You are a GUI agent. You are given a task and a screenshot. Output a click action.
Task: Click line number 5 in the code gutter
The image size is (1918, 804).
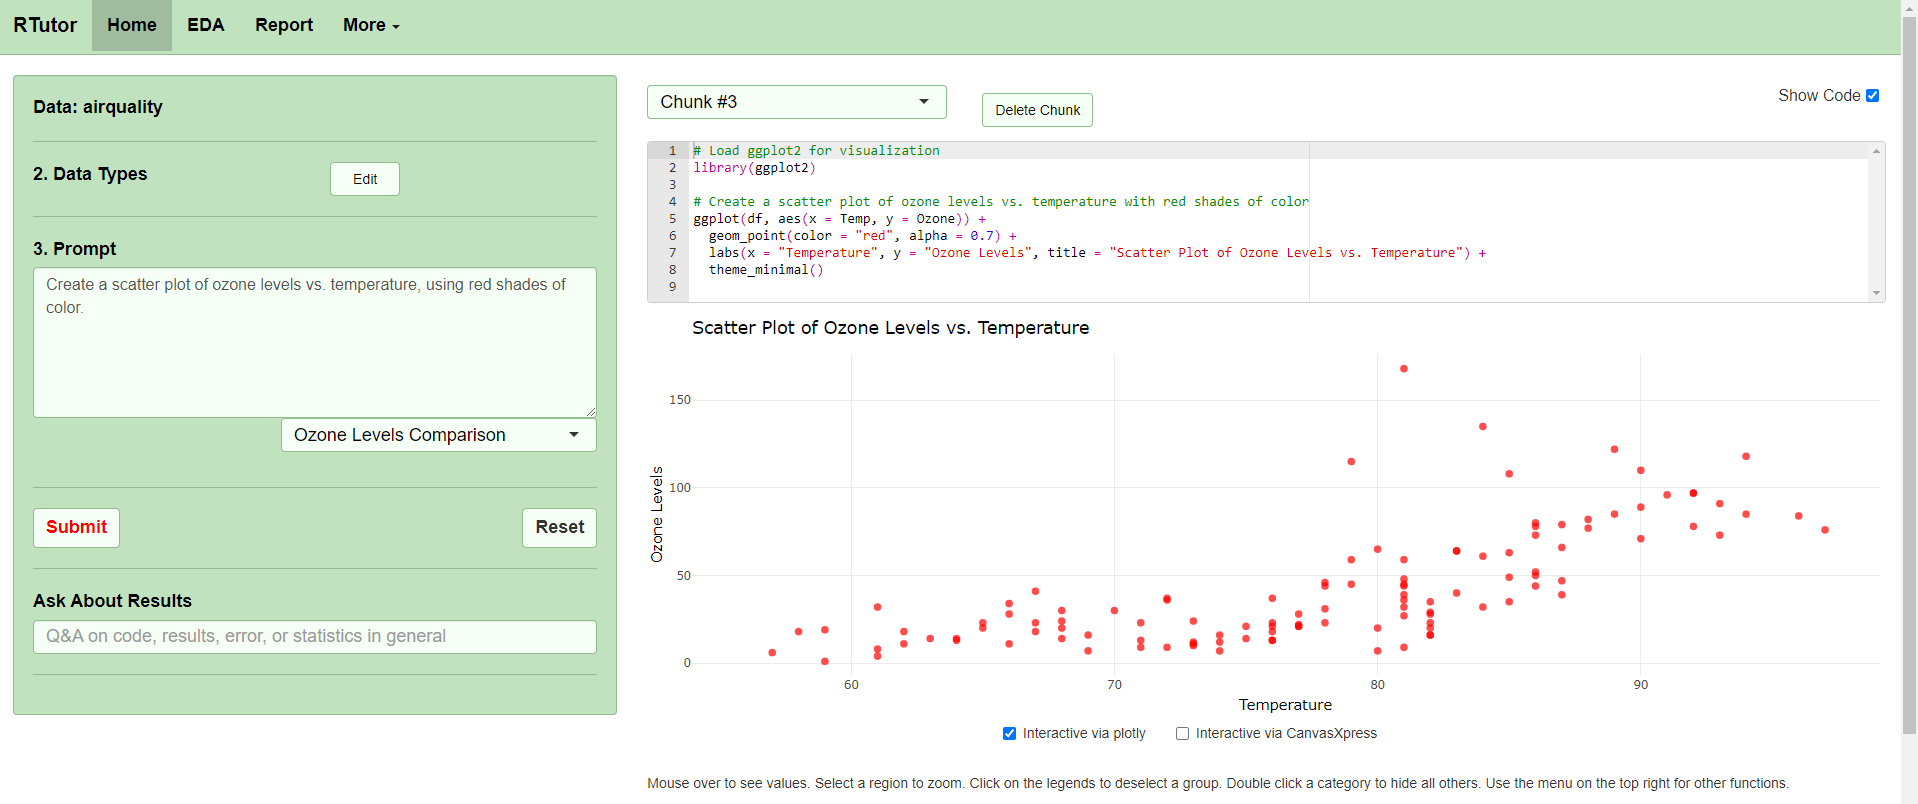click(672, 219)
